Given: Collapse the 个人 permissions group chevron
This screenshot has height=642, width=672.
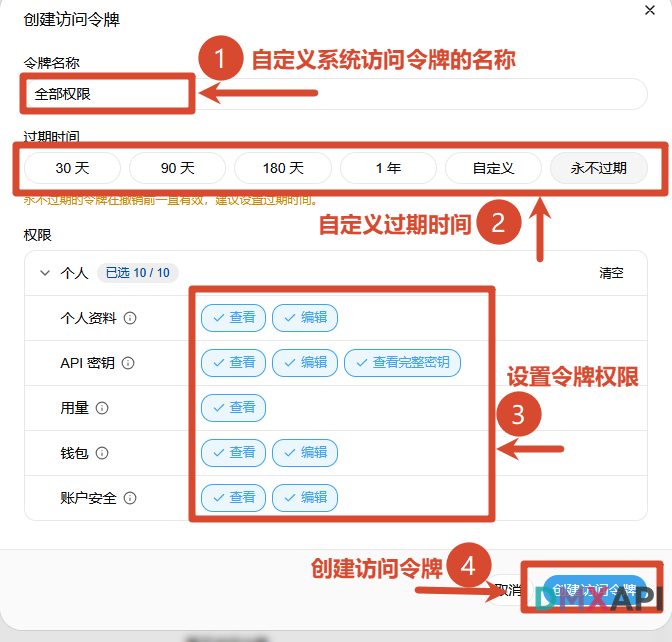Looking at the screenshot, I should tap(45, 273).
